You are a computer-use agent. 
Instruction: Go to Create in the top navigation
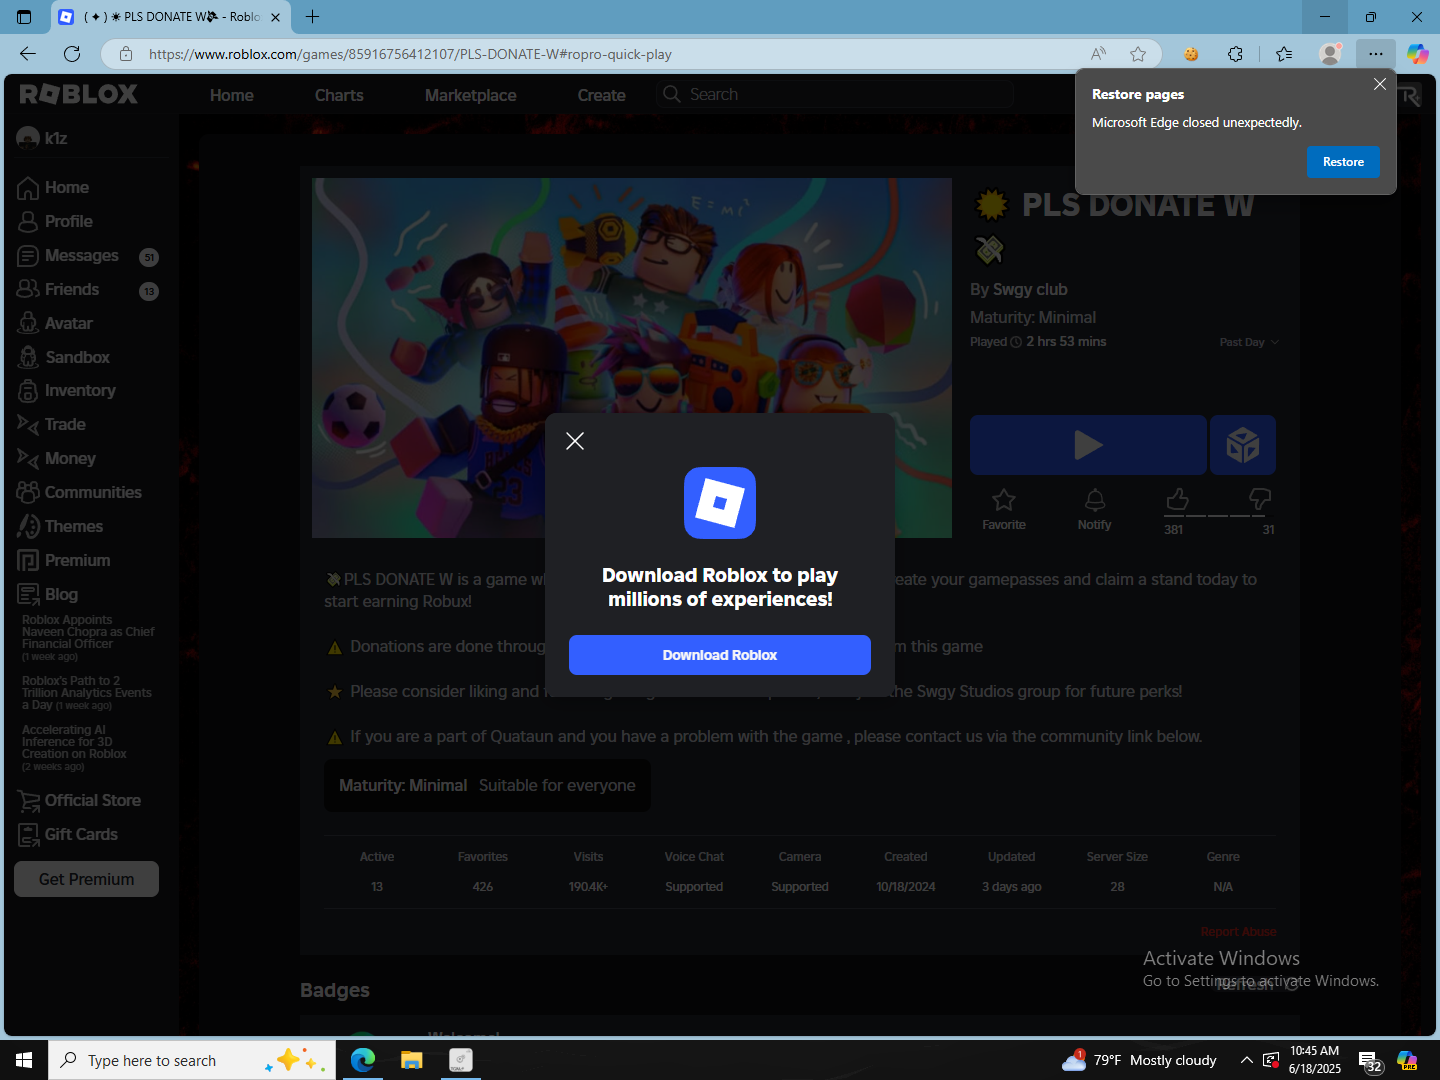coord(602,96)
